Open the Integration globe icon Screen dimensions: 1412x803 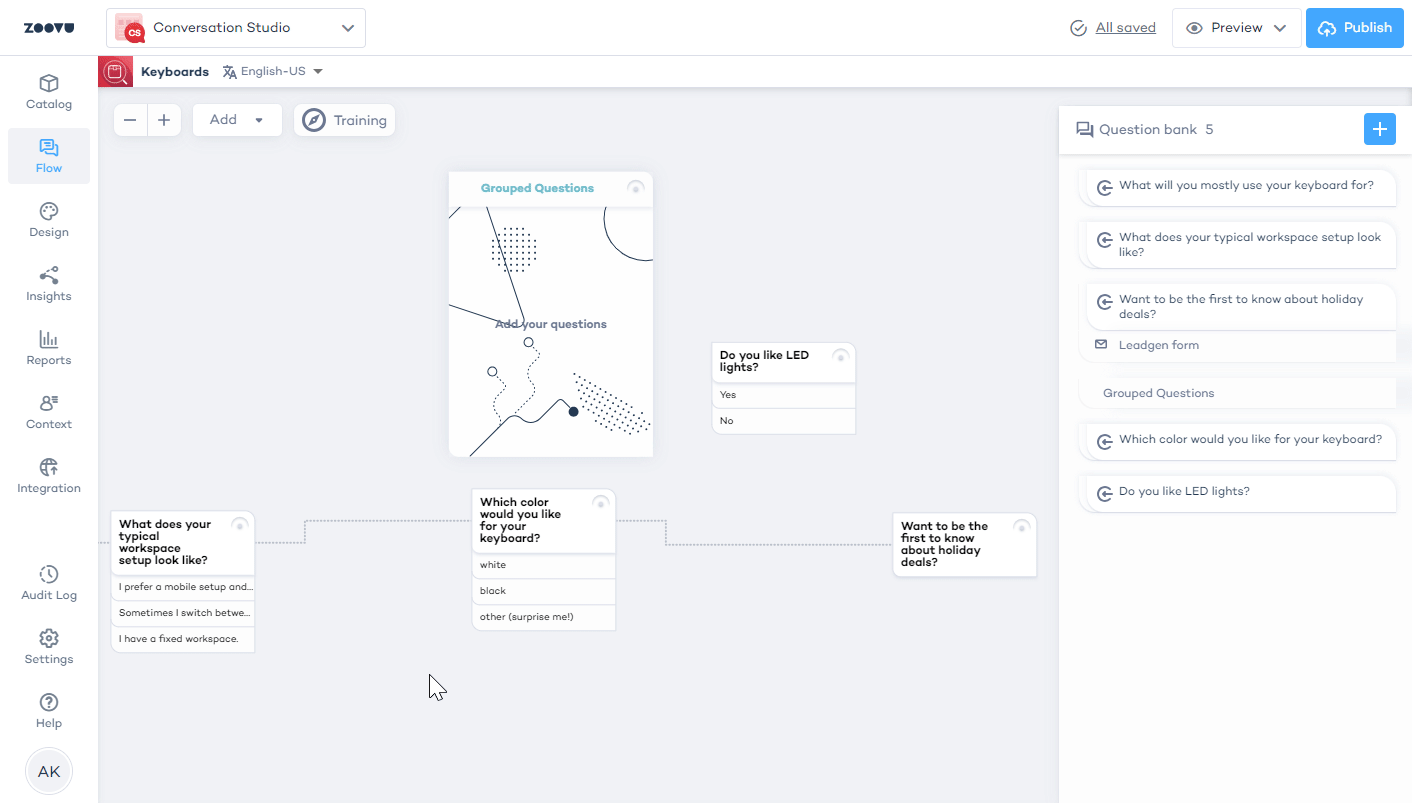[x=49, y=476]
